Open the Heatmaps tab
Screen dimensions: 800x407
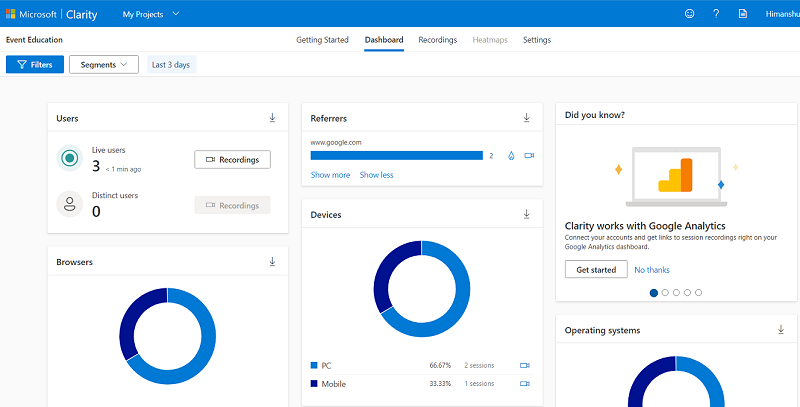click(x=490, y=40)
